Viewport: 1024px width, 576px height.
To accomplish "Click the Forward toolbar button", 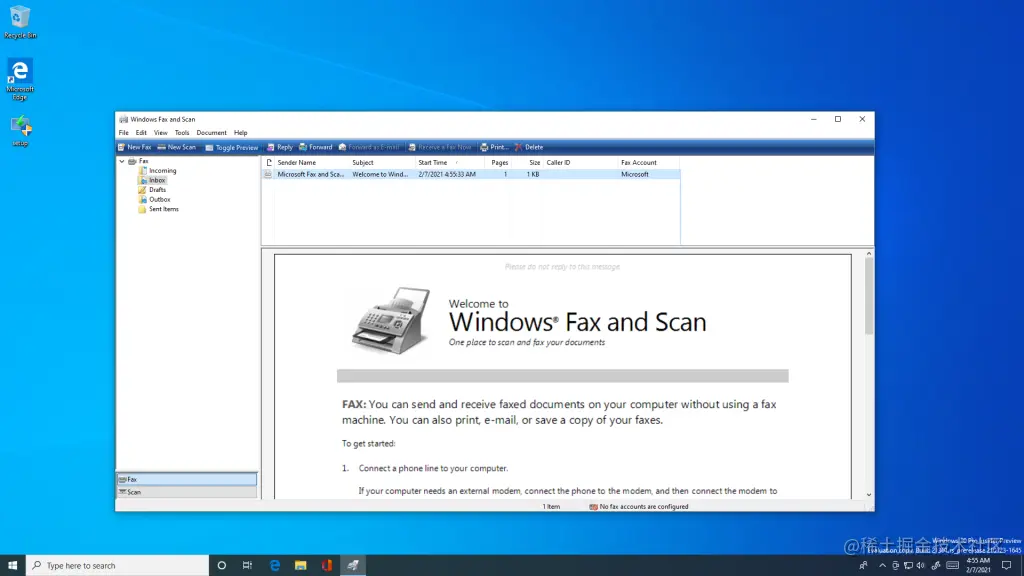I will (315, 148).
